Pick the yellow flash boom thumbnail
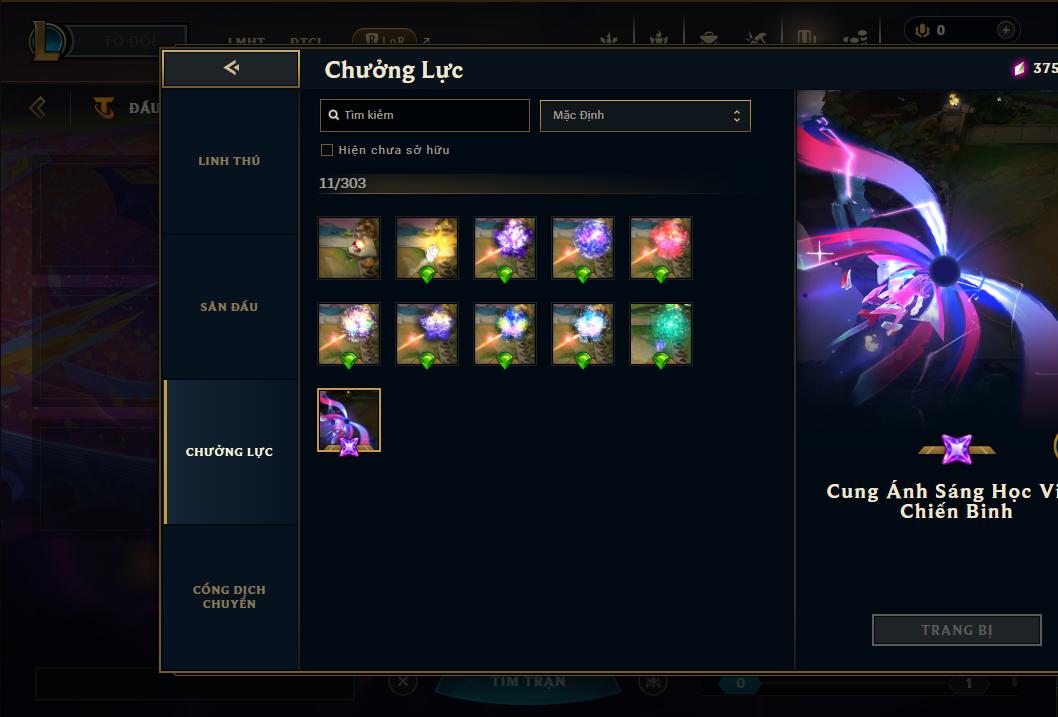This screenshot has width=1058, height=717. pyautogui.click(x=427, y=248)
